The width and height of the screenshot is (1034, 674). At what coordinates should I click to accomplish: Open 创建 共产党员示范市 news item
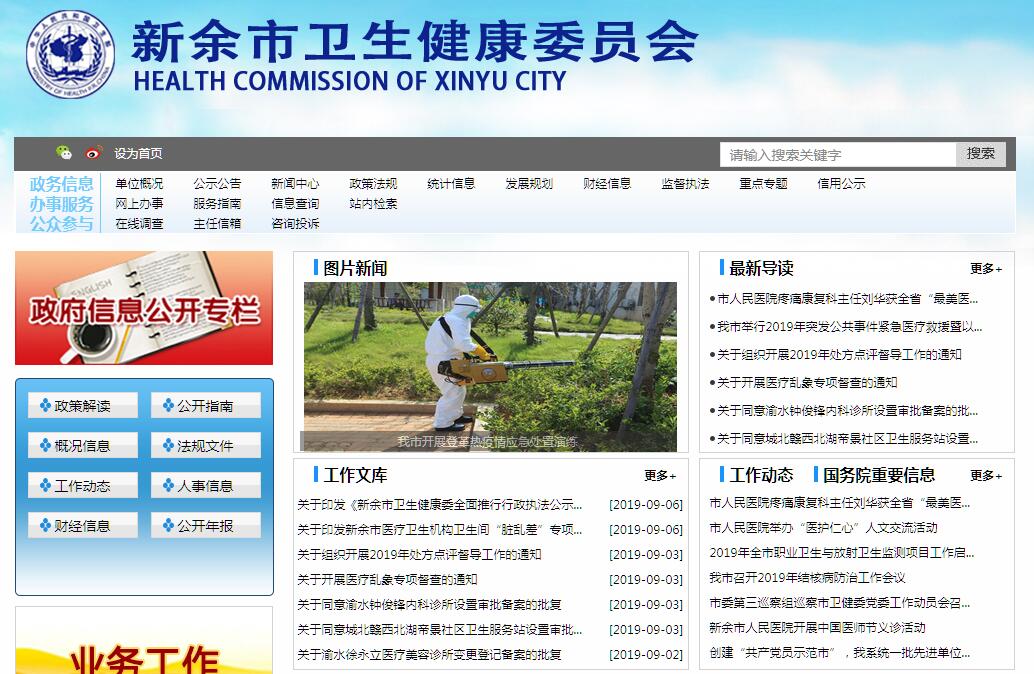coord(839,653)
